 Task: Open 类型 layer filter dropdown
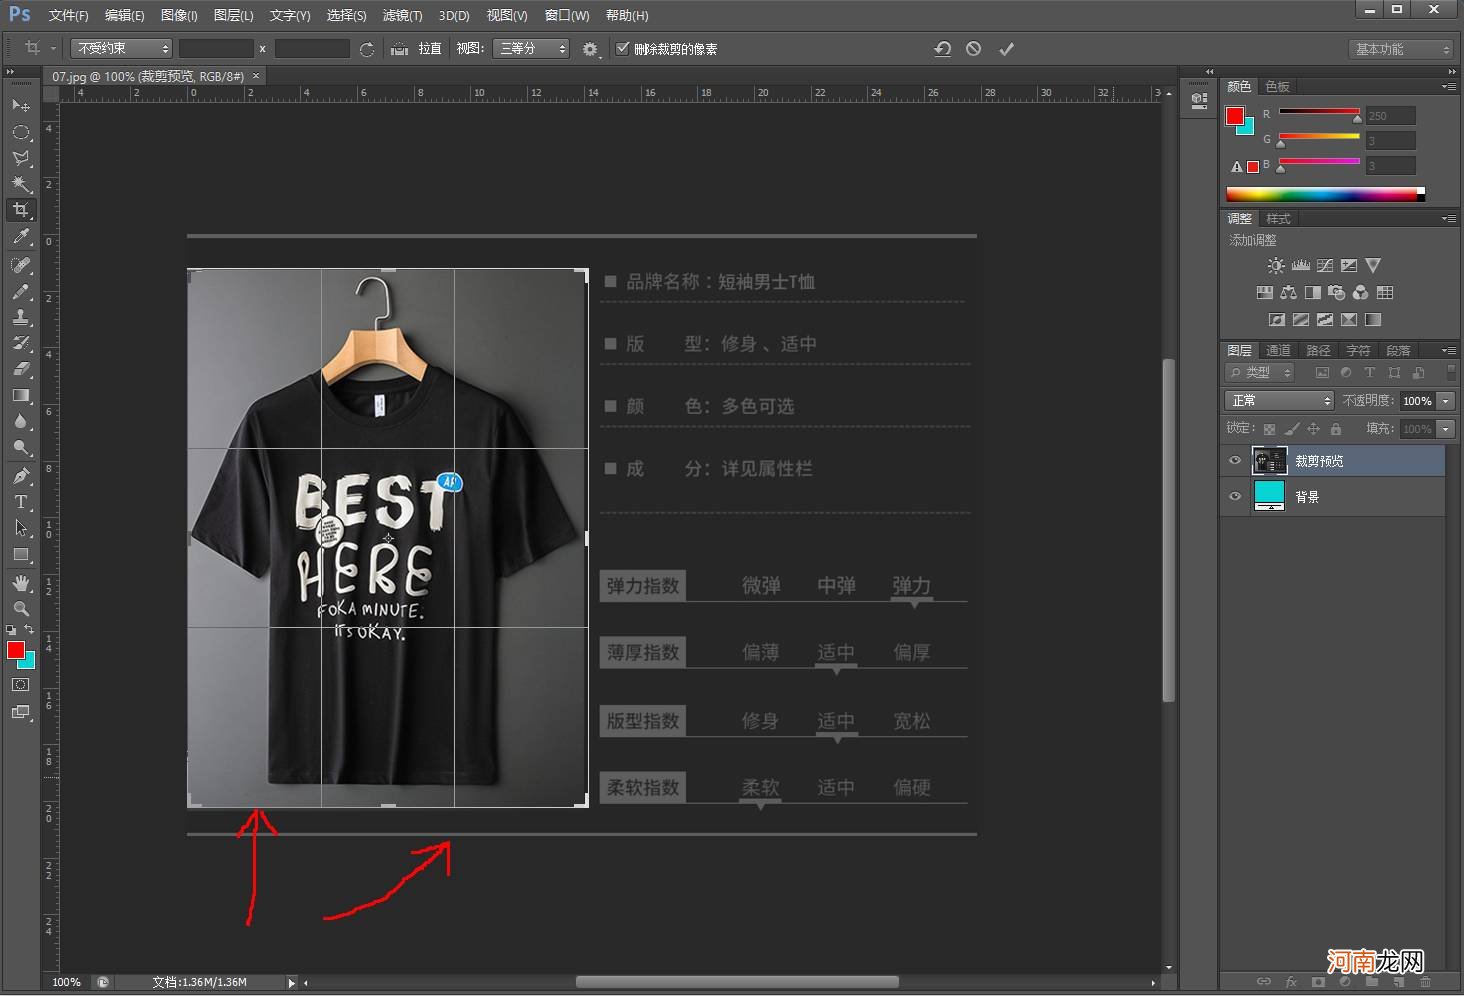point(1260,373)
